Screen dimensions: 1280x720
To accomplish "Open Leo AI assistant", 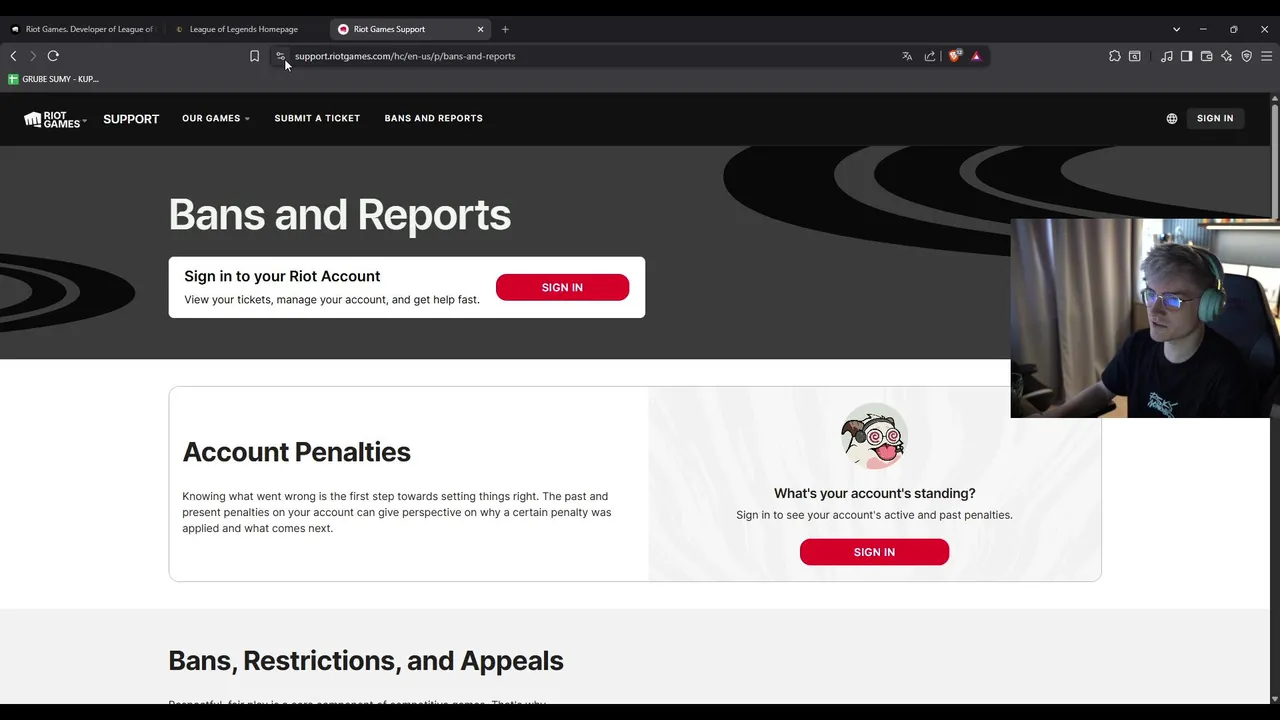I will (x=1226, y=56).
